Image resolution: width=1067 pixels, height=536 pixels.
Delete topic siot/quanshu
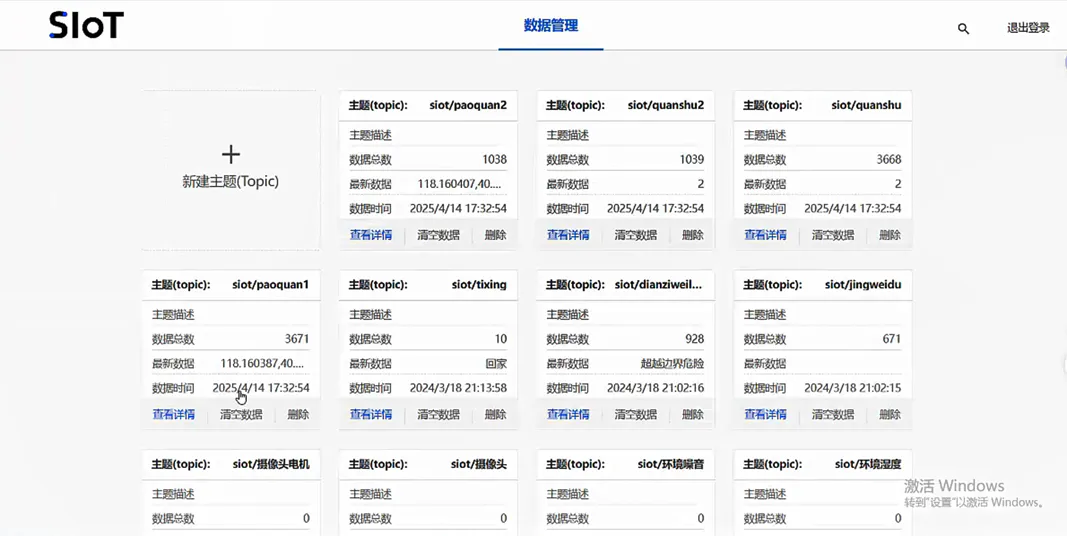point(890,235)
